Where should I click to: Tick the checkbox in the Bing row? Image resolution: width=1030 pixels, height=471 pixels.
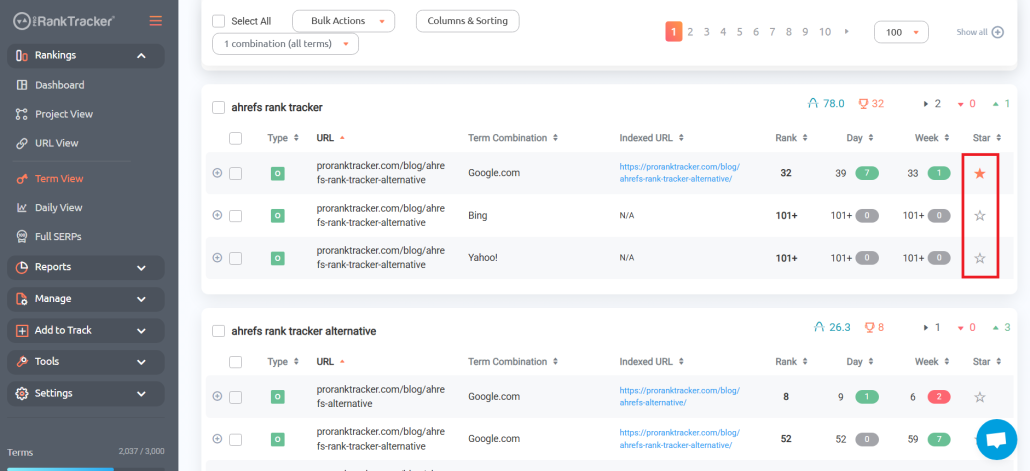[x=235, y=216]
